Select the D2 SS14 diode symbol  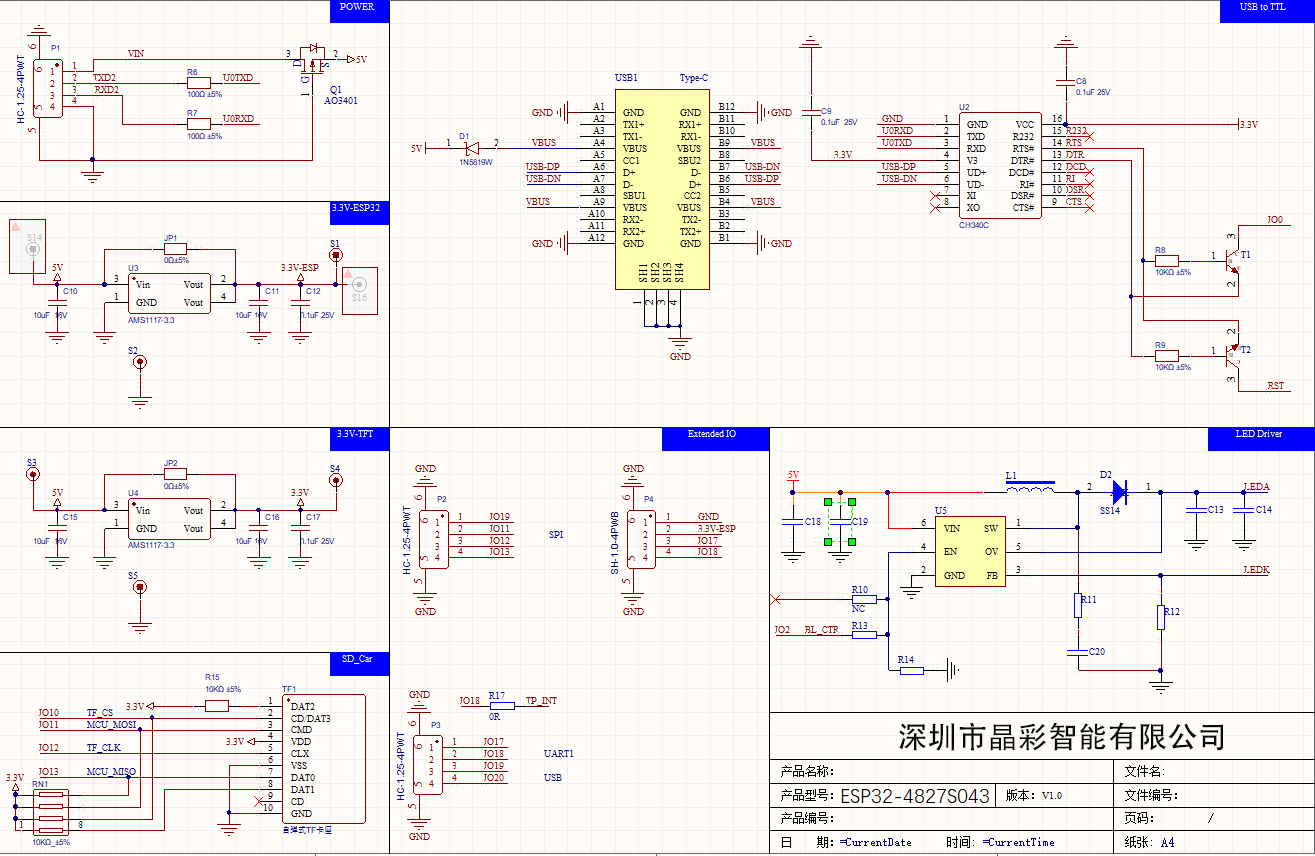(1119, 491)
